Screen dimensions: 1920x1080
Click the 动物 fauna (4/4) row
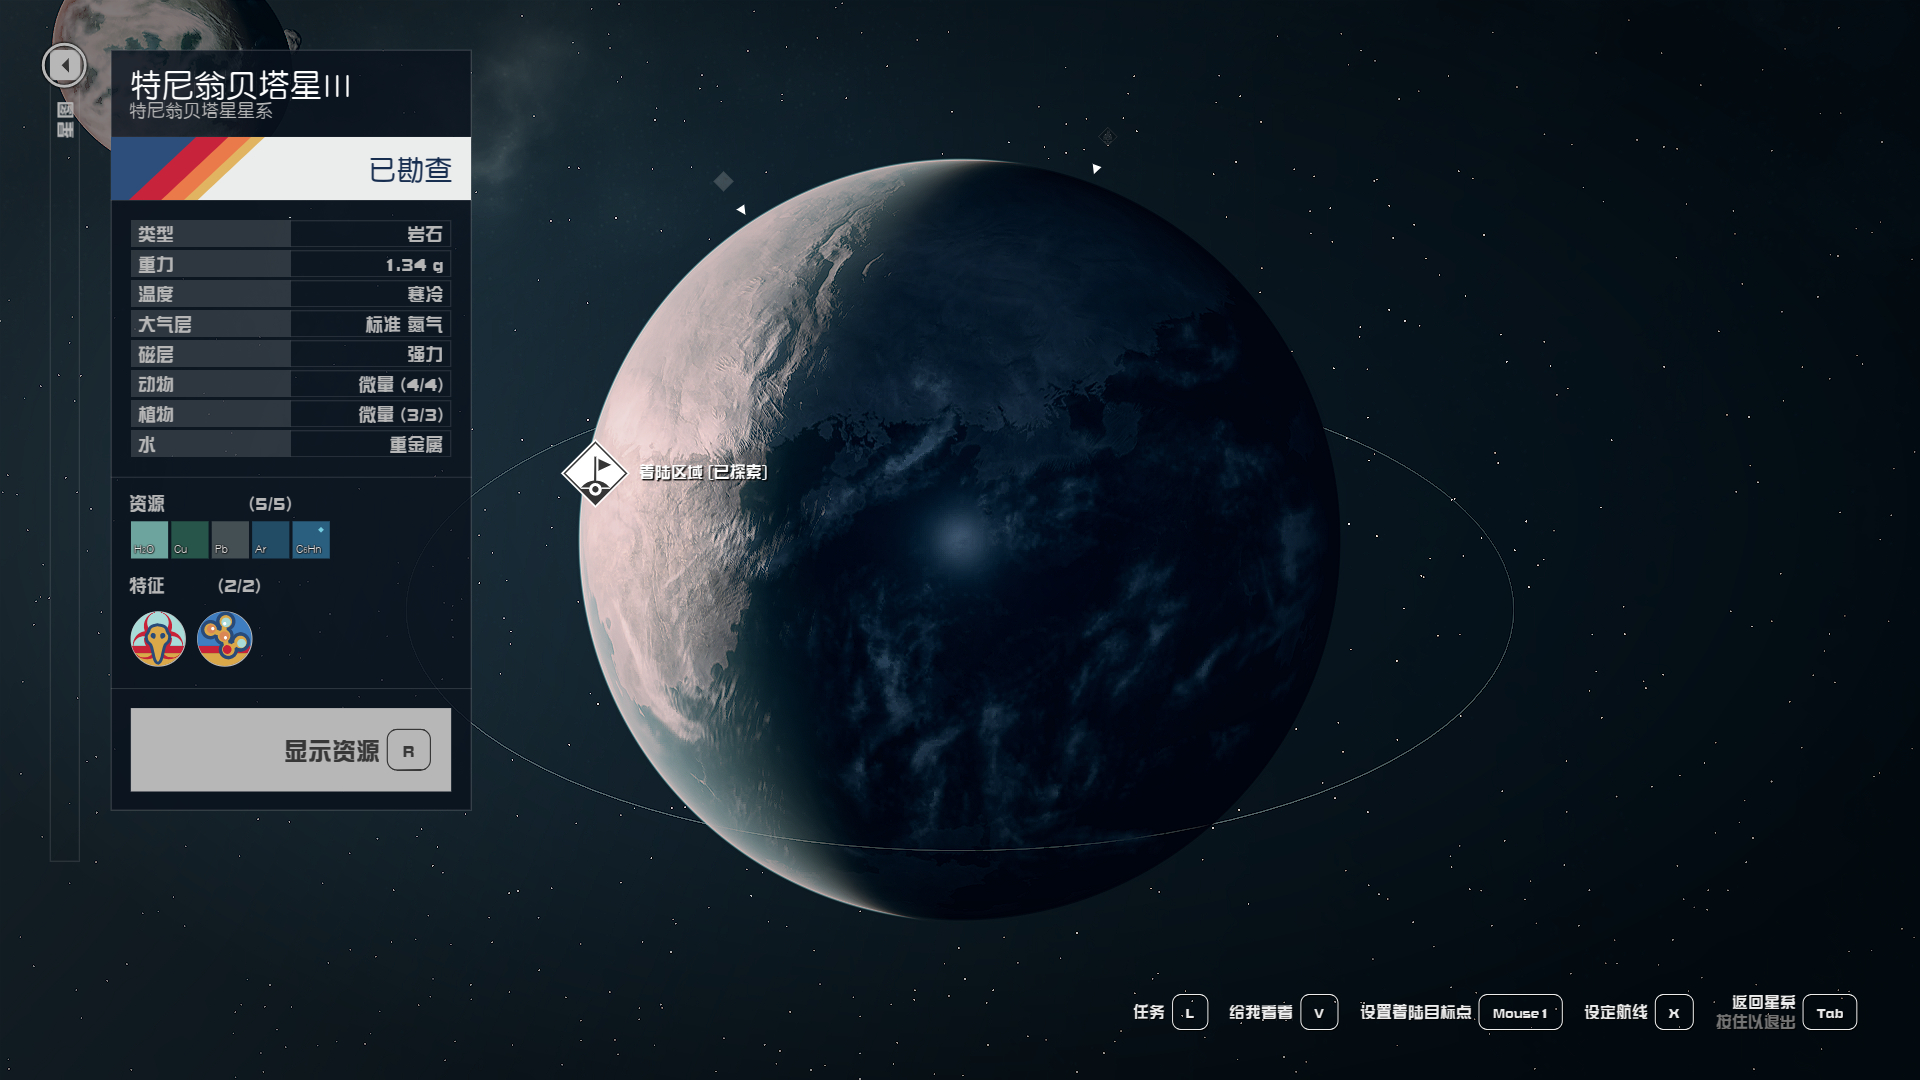click(x=291, y=384)
